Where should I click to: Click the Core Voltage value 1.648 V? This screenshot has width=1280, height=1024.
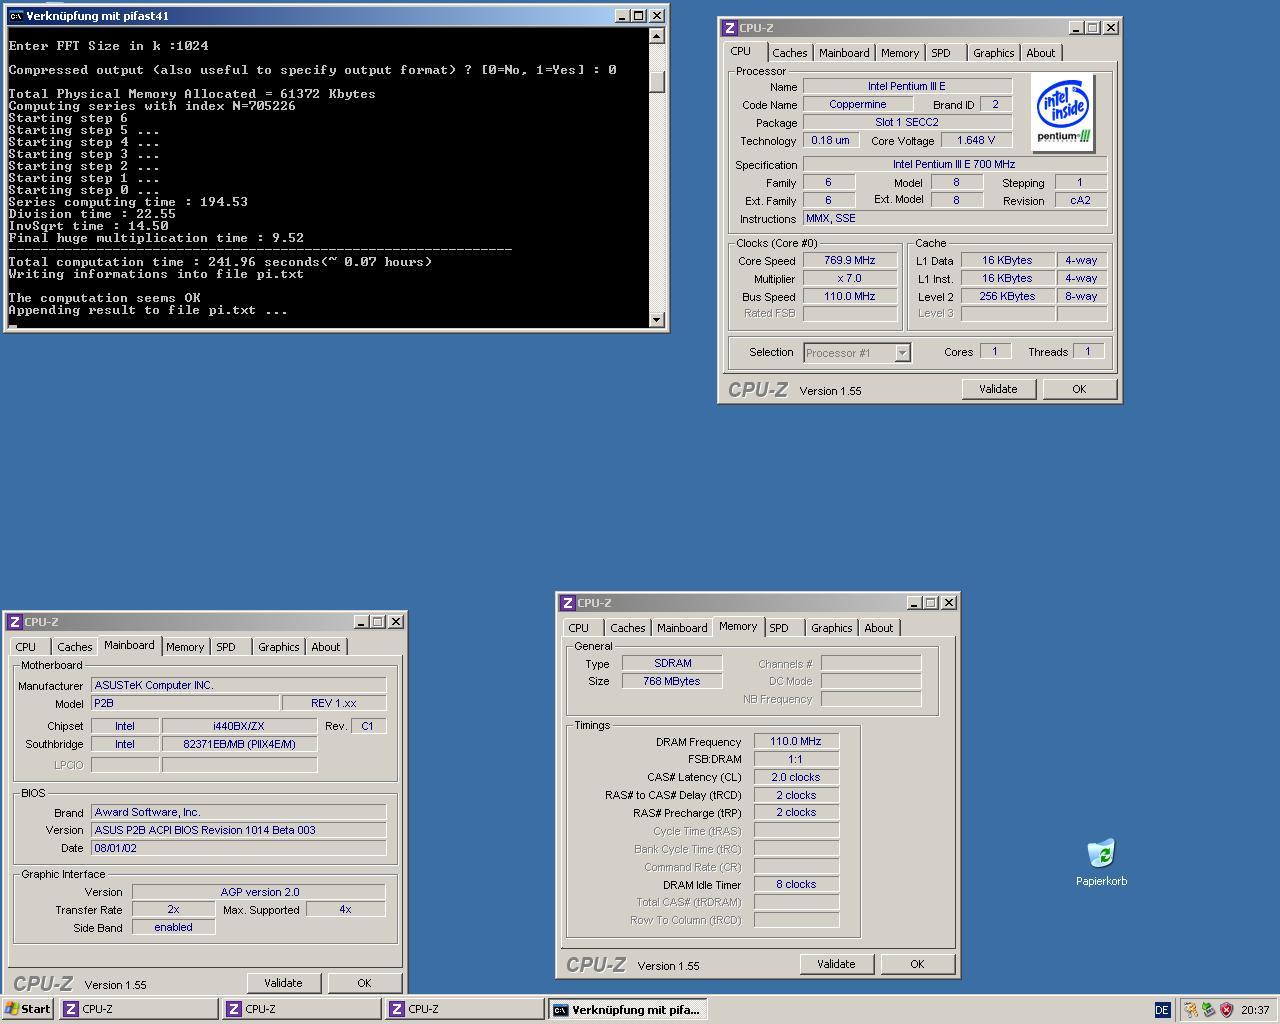(x=976, y=141)
